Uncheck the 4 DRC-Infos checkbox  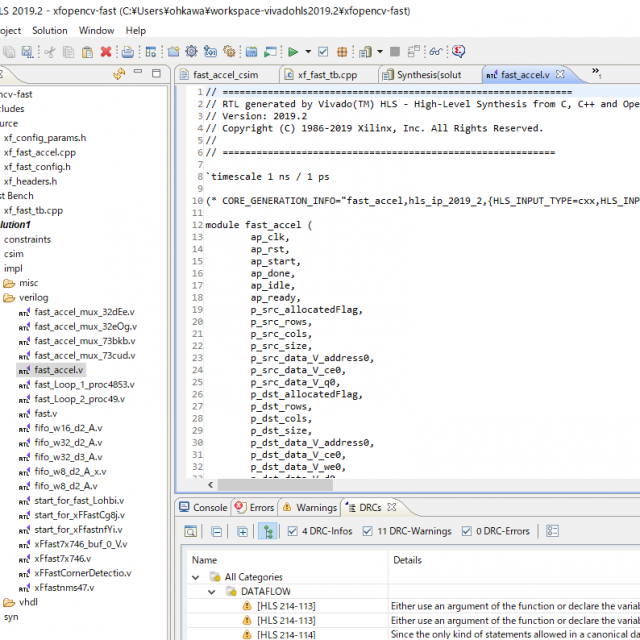293,532
